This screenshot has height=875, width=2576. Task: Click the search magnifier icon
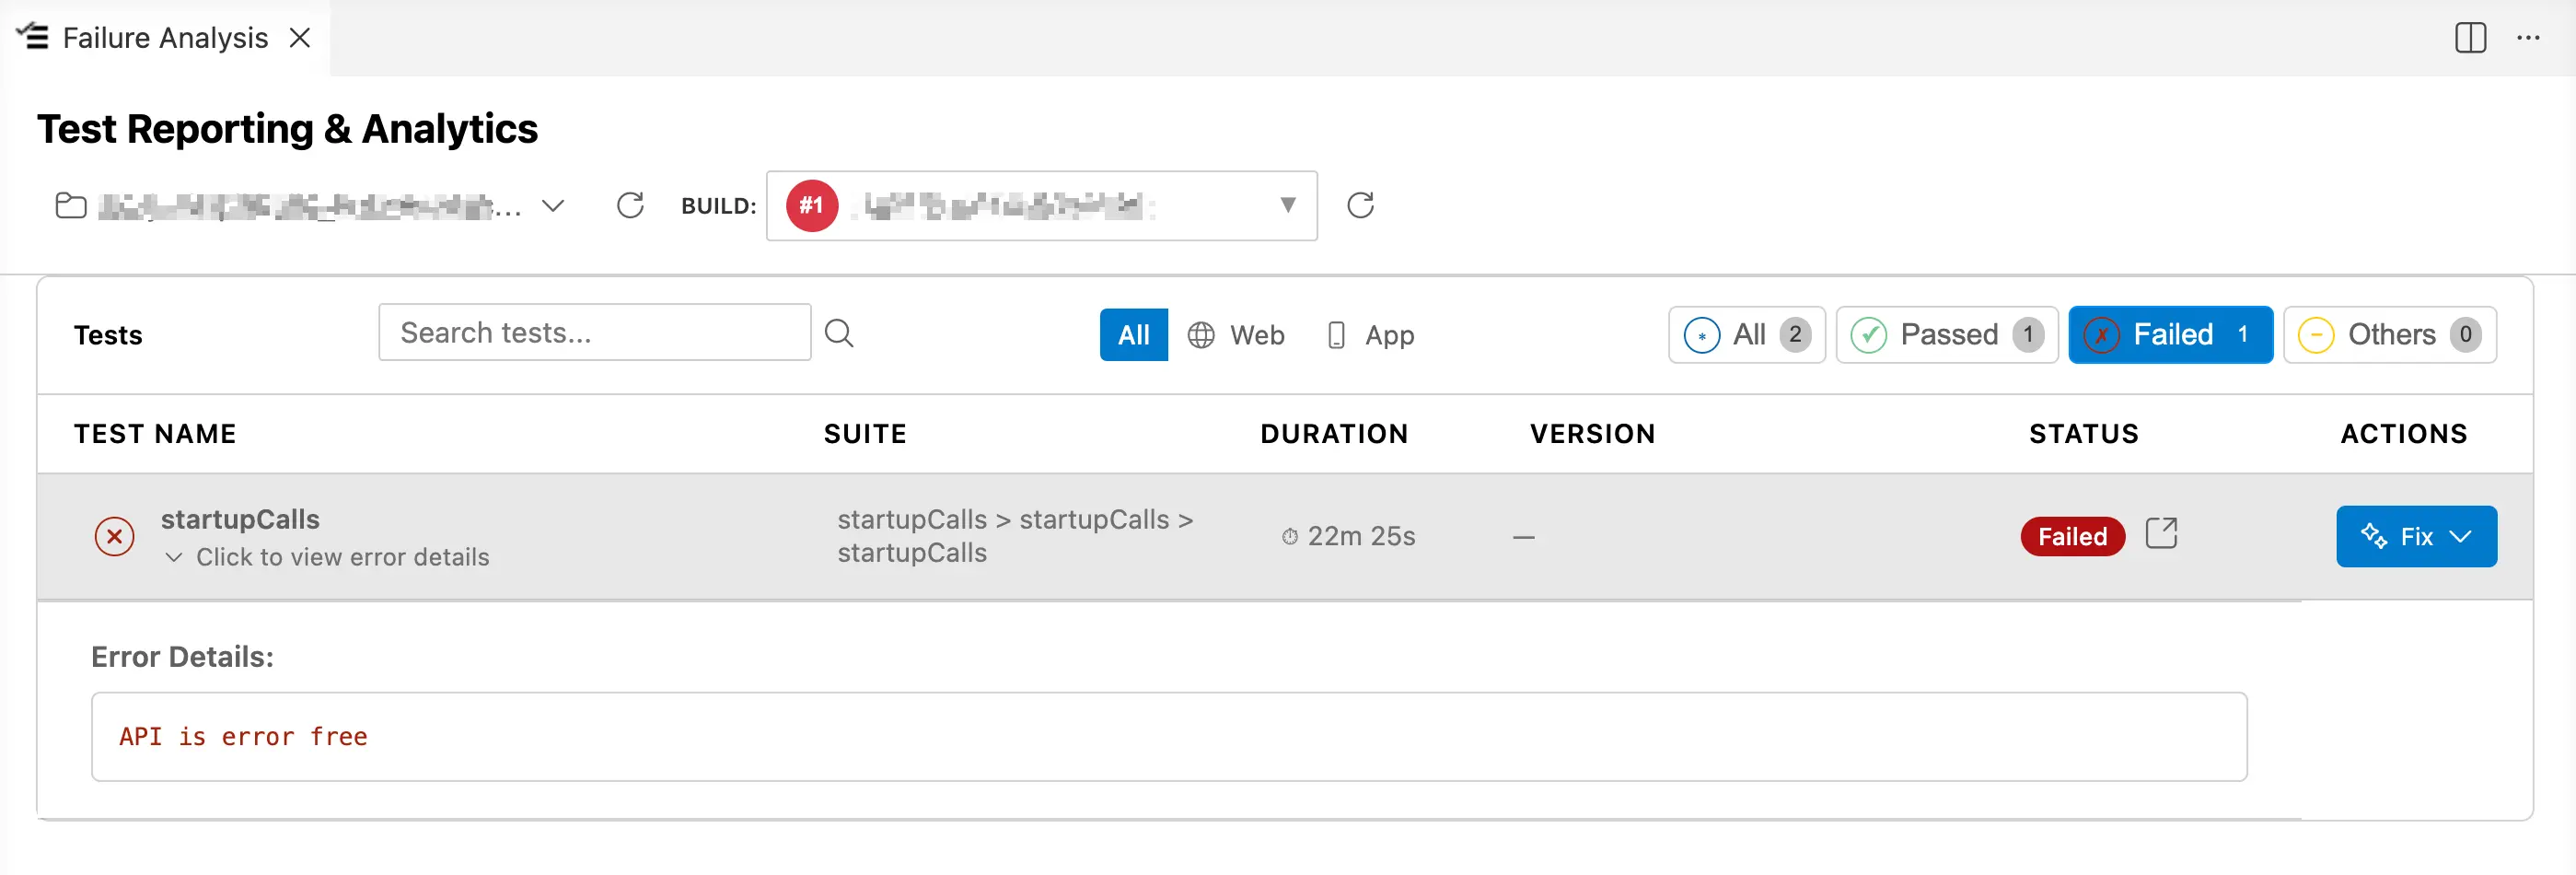click(839, 333)
